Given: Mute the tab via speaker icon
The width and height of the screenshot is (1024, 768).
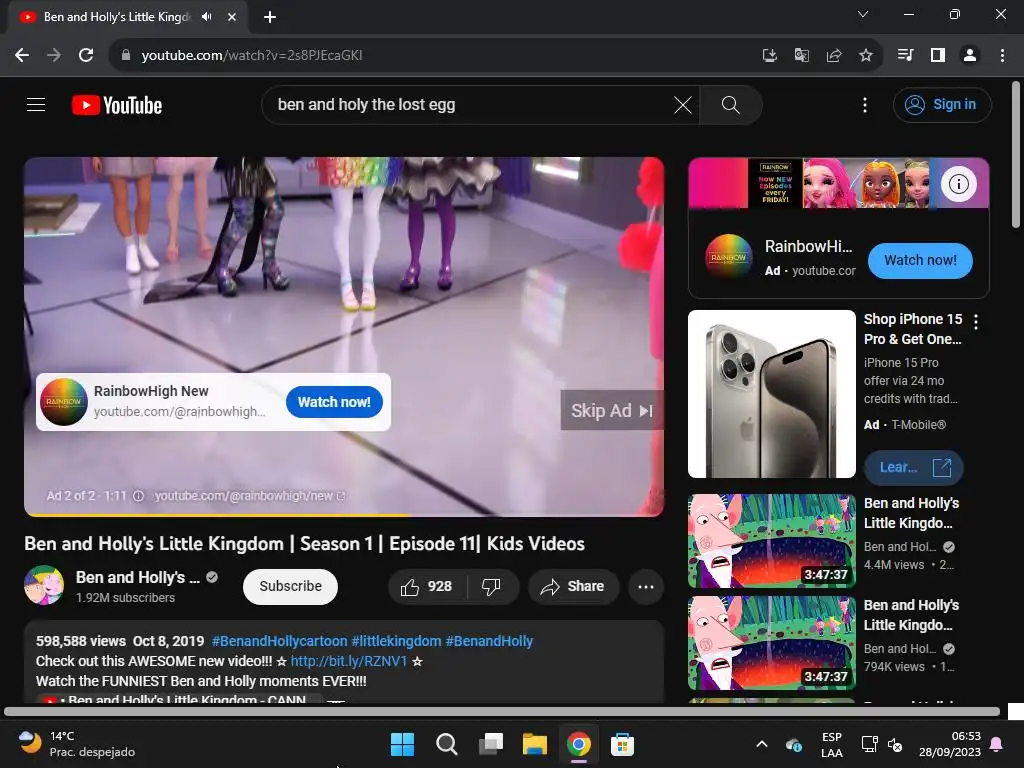Looking at the screenshot, I should tap(207, 17).
